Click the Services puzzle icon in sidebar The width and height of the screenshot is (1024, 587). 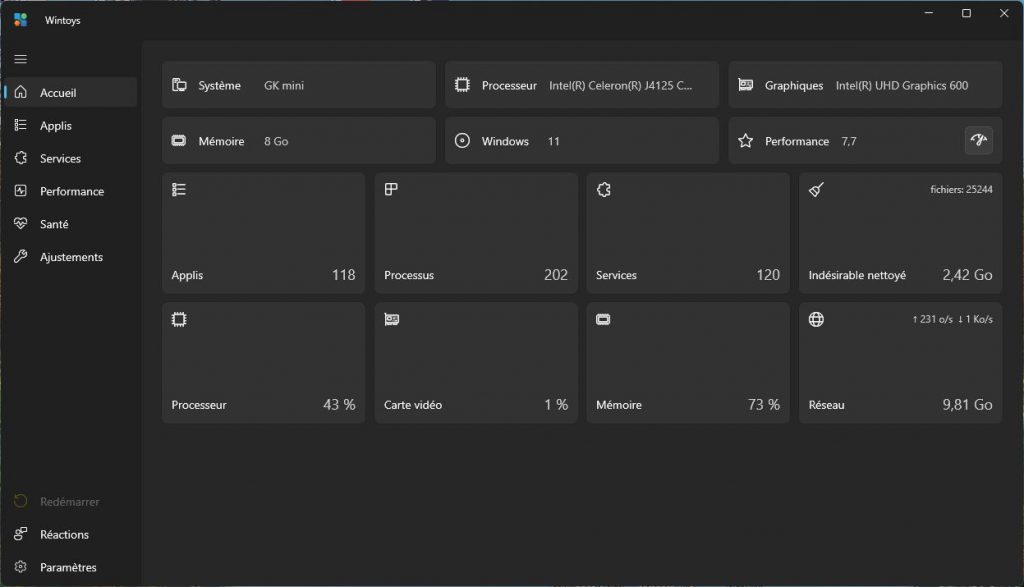coord(21,158)
